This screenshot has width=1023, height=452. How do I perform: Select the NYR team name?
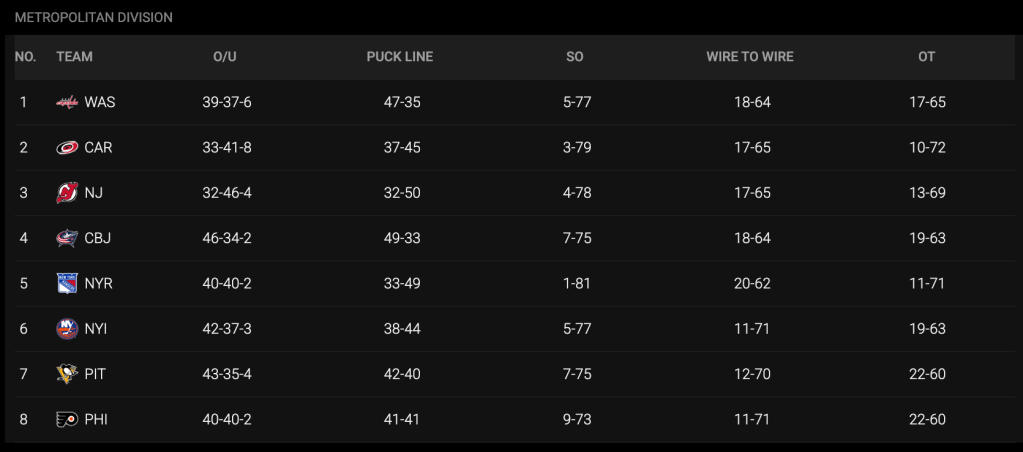coord(99,284)
